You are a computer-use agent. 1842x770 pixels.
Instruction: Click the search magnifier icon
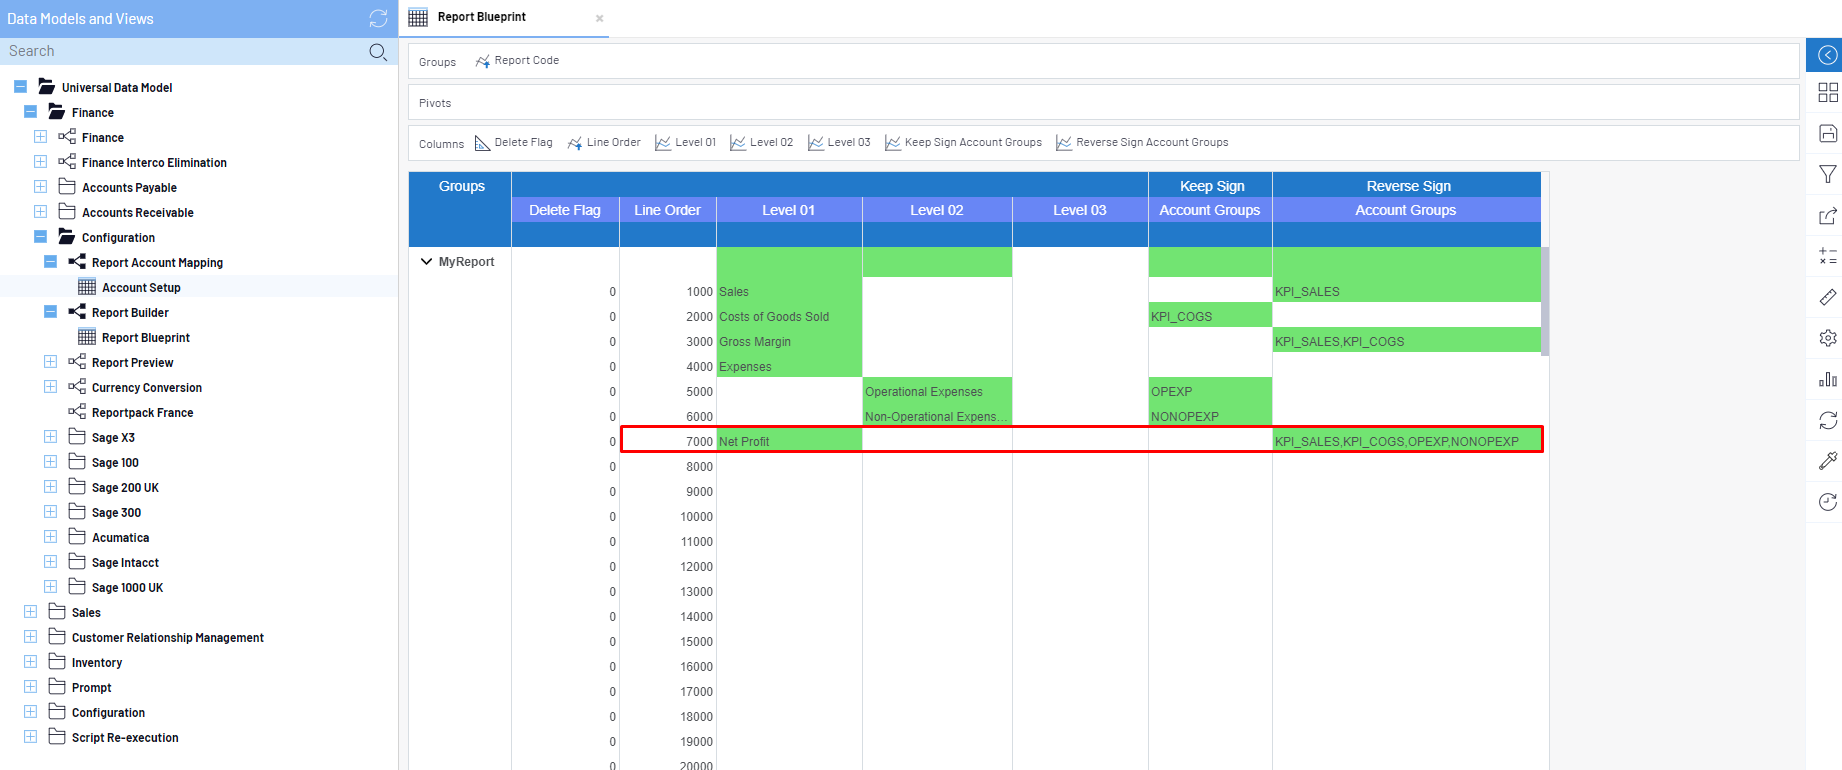tap(378, 52)
